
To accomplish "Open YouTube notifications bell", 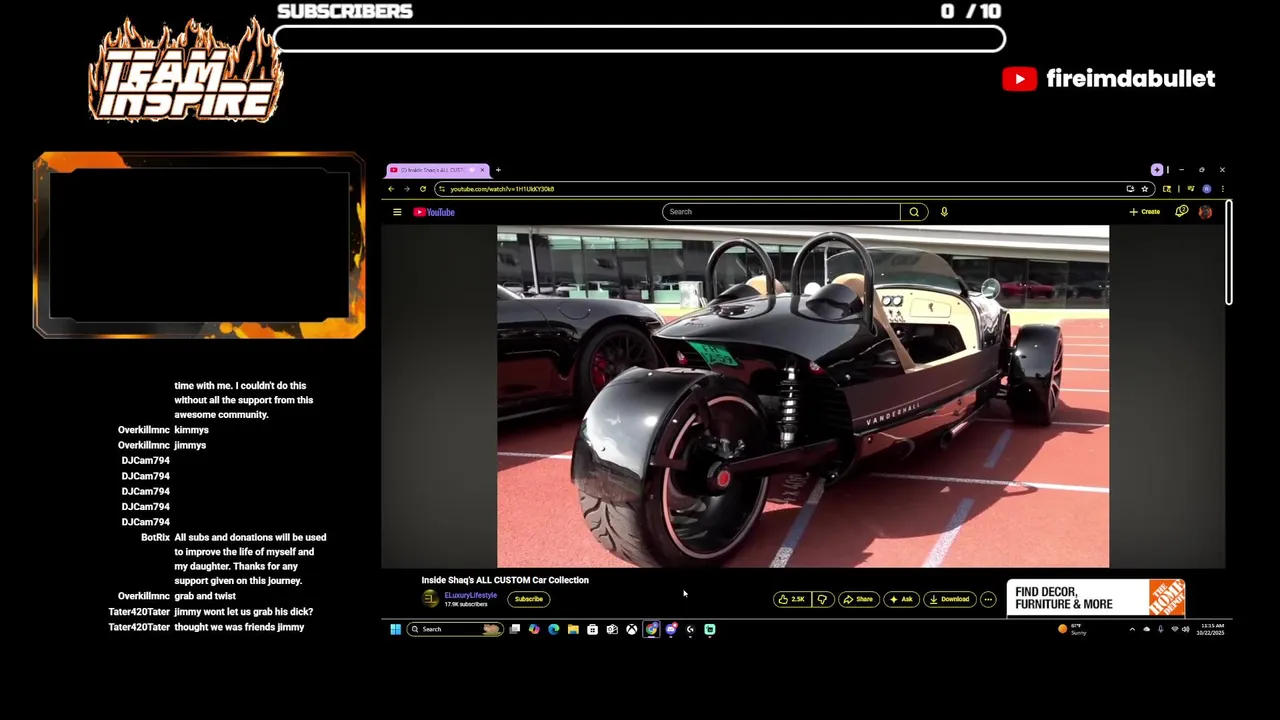I will coord(1181,212).
